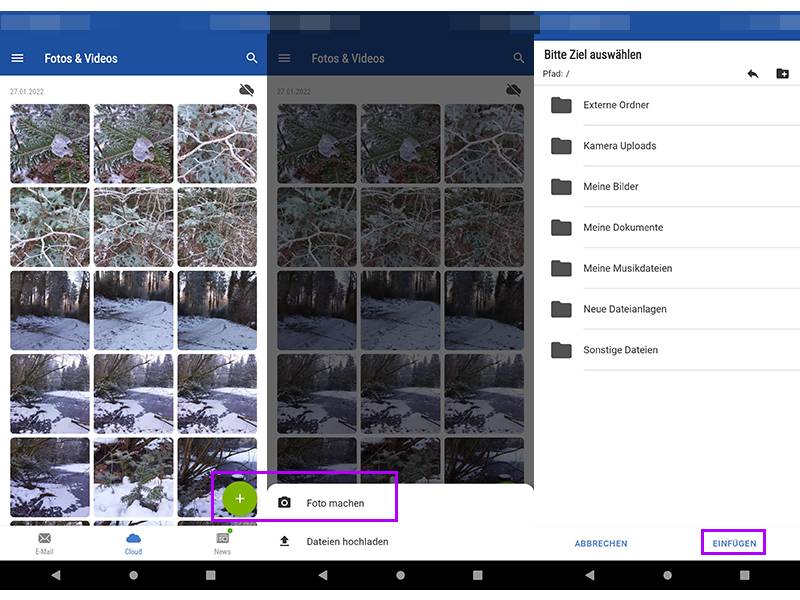Tap the crossed-out cloud icon on the left screen
800x600 pixels.
tap(246, 90)
